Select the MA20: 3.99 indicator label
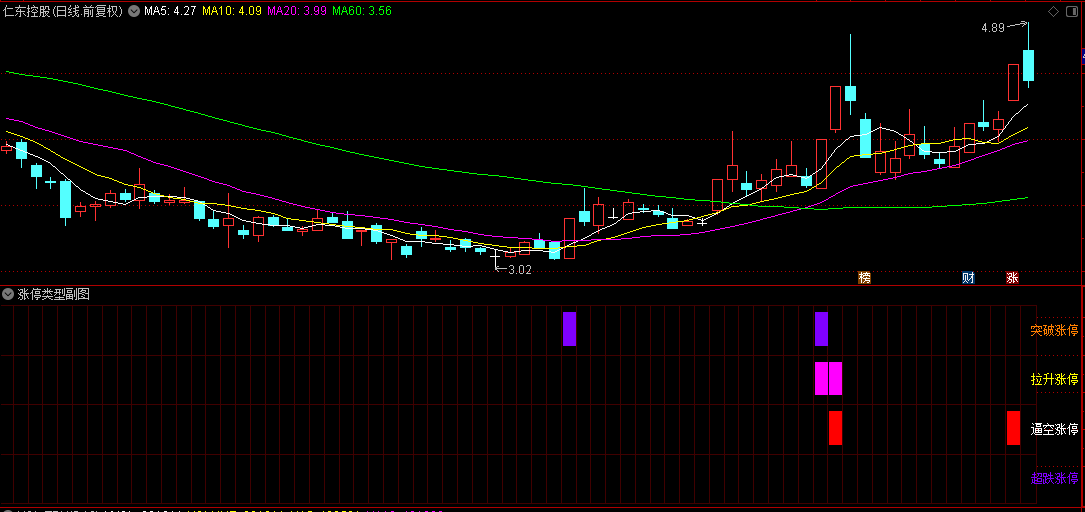The height and width of the screenshot is (512, 1085). click(297, 11)
